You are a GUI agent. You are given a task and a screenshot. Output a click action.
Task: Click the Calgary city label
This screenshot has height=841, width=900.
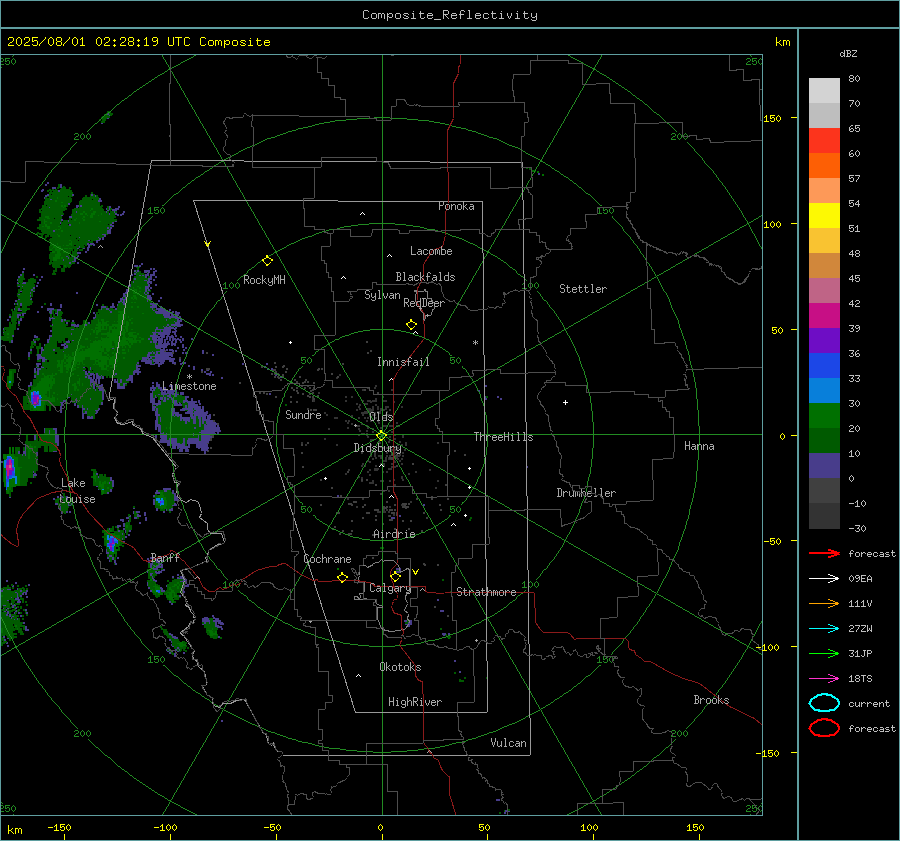[390, 588]
